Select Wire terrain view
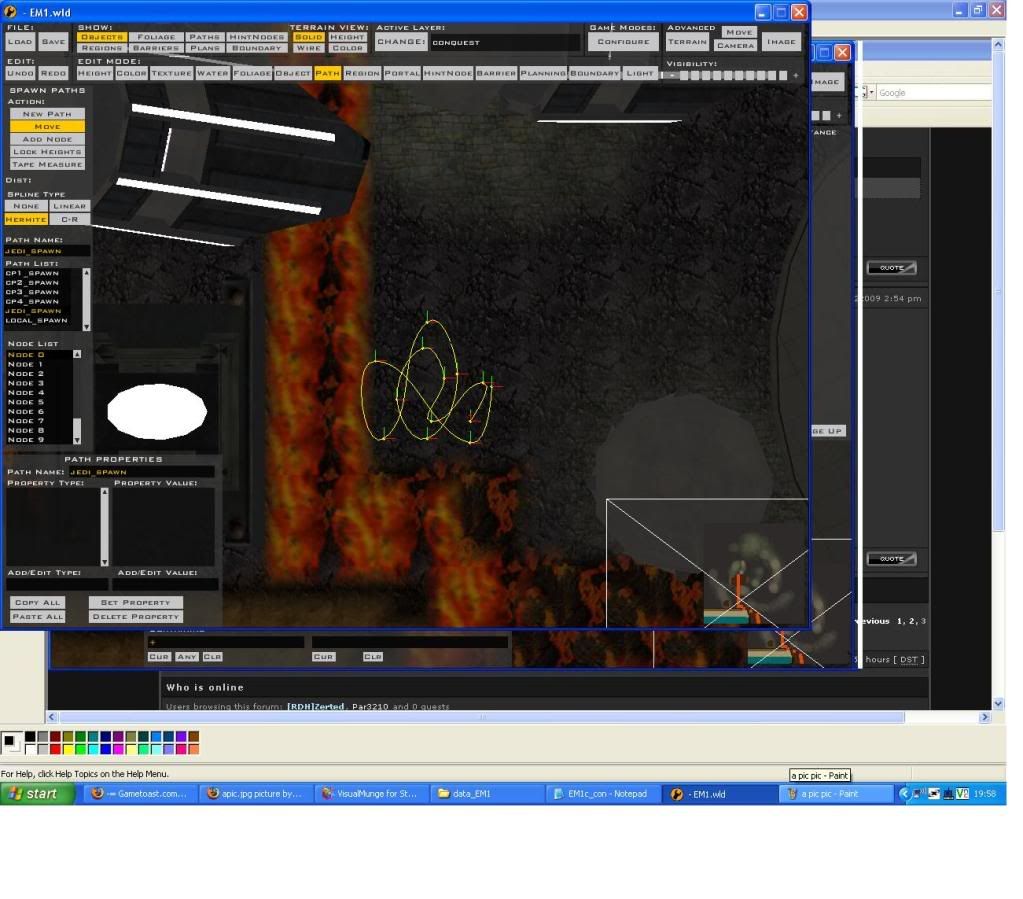 pos(309,48)
